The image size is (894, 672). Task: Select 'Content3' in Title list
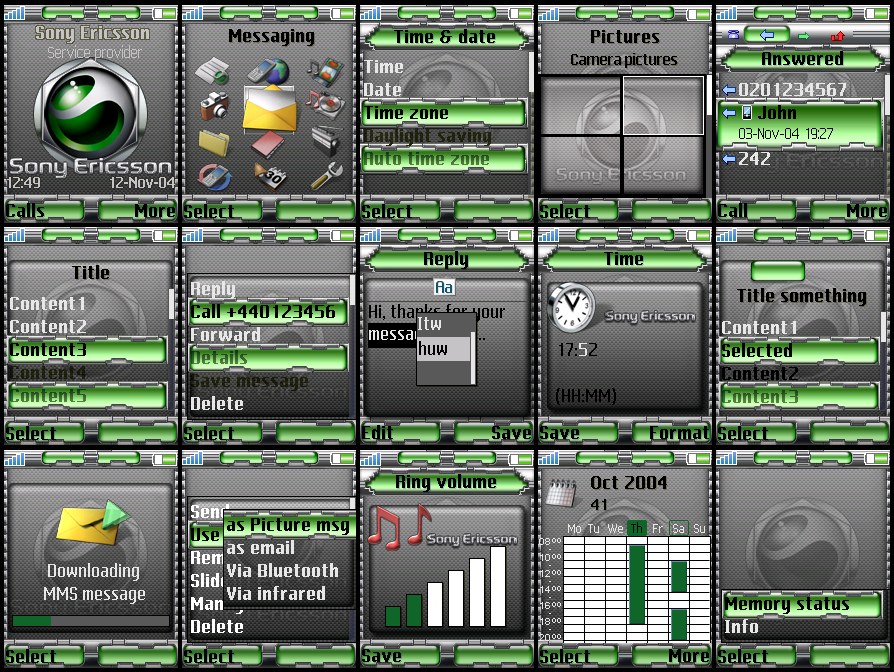click(x=87, y=349)
